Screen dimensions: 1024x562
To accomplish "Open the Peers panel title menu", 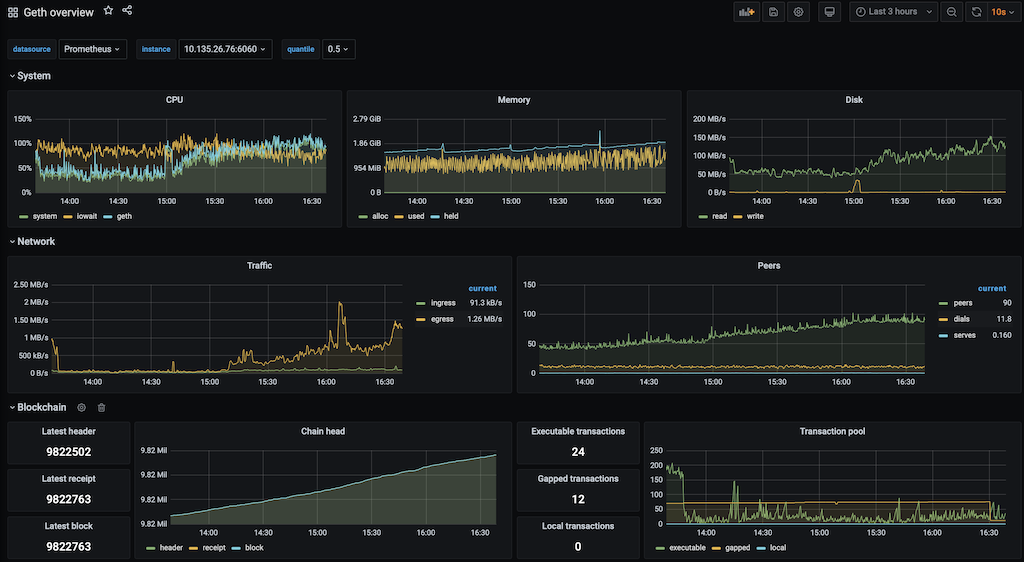I will pos(769,266).
